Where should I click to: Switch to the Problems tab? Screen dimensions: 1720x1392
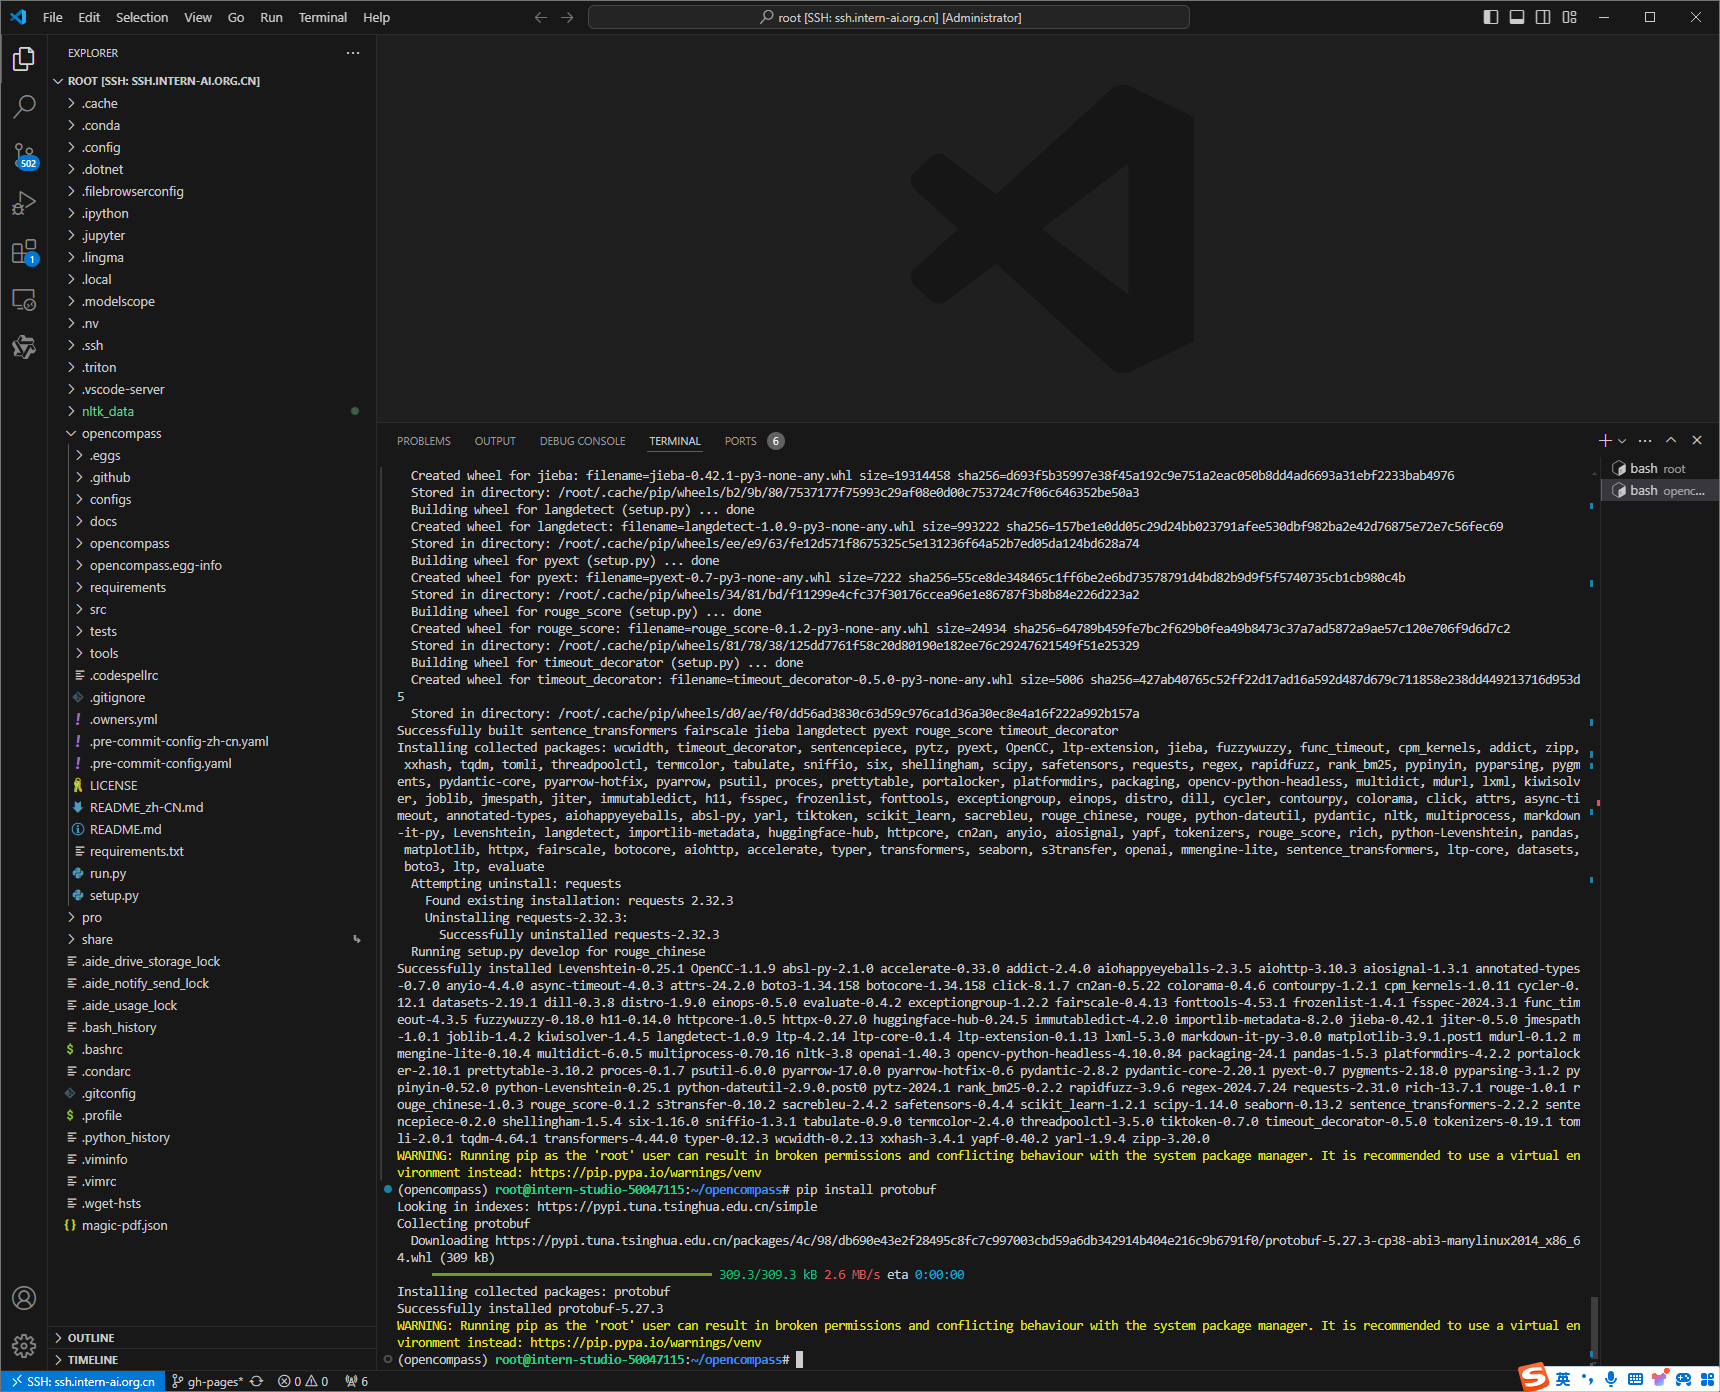tap(424, 441)
